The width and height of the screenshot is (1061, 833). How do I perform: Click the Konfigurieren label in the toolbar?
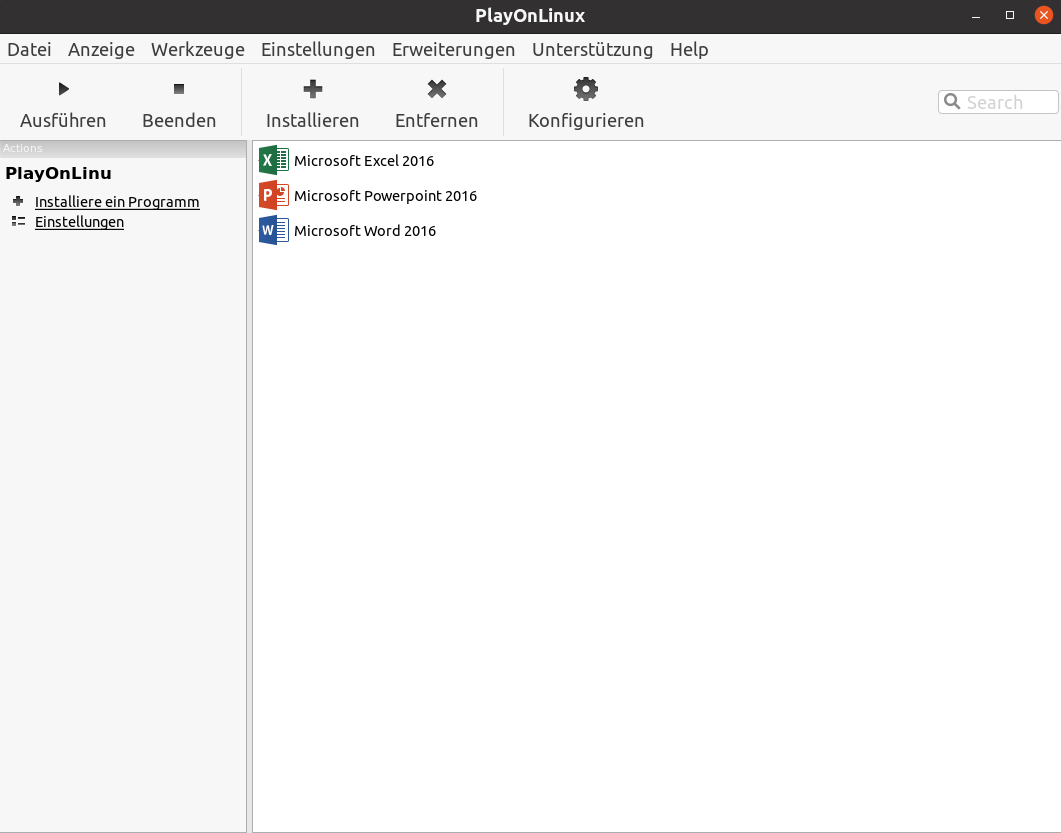586,120
